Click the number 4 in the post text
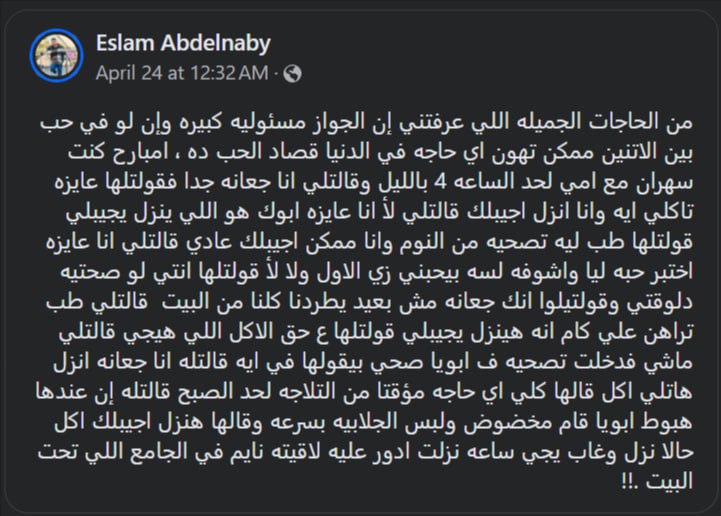The width and height of the screenshot is (721, 516). [x=441, y=183]
